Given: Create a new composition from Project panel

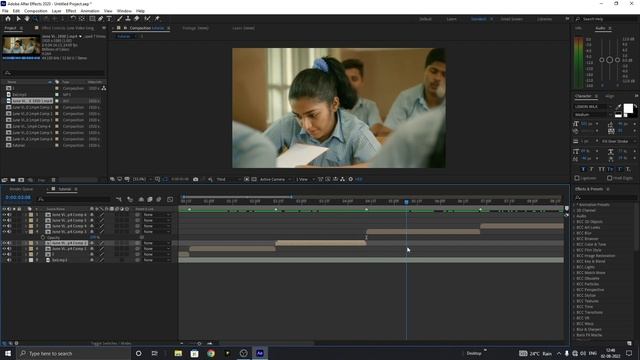Looking at the screenshot, I should click(x=21, y=180).
